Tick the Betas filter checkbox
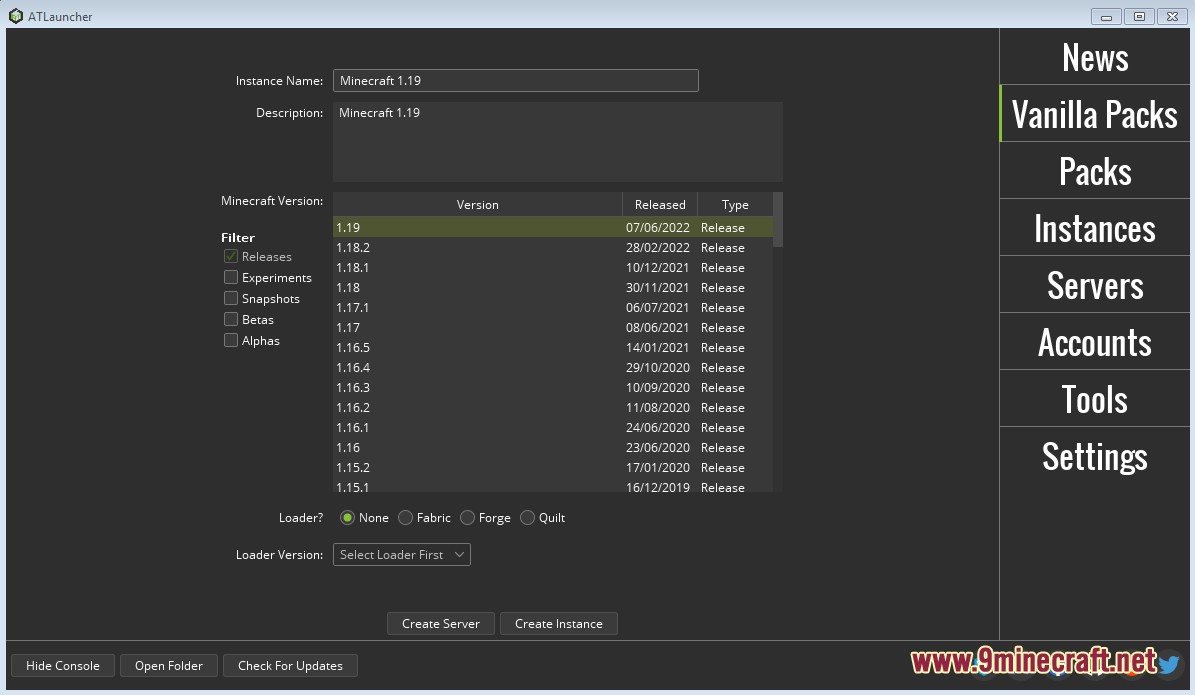 pos(231,319)
